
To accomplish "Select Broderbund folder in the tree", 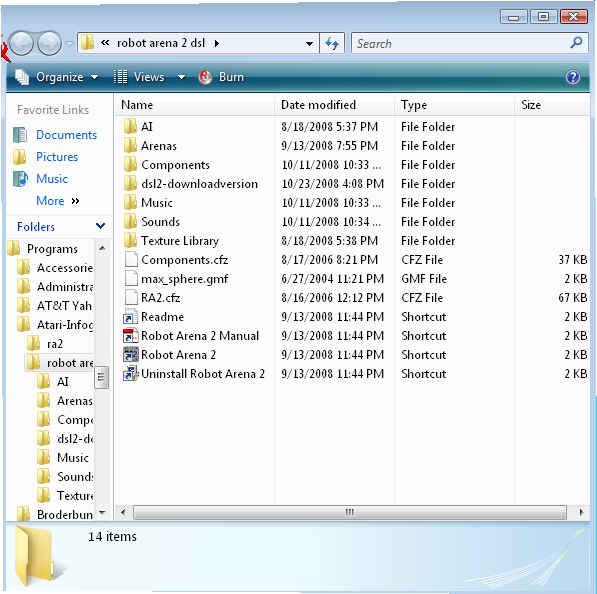I will 55,514.
